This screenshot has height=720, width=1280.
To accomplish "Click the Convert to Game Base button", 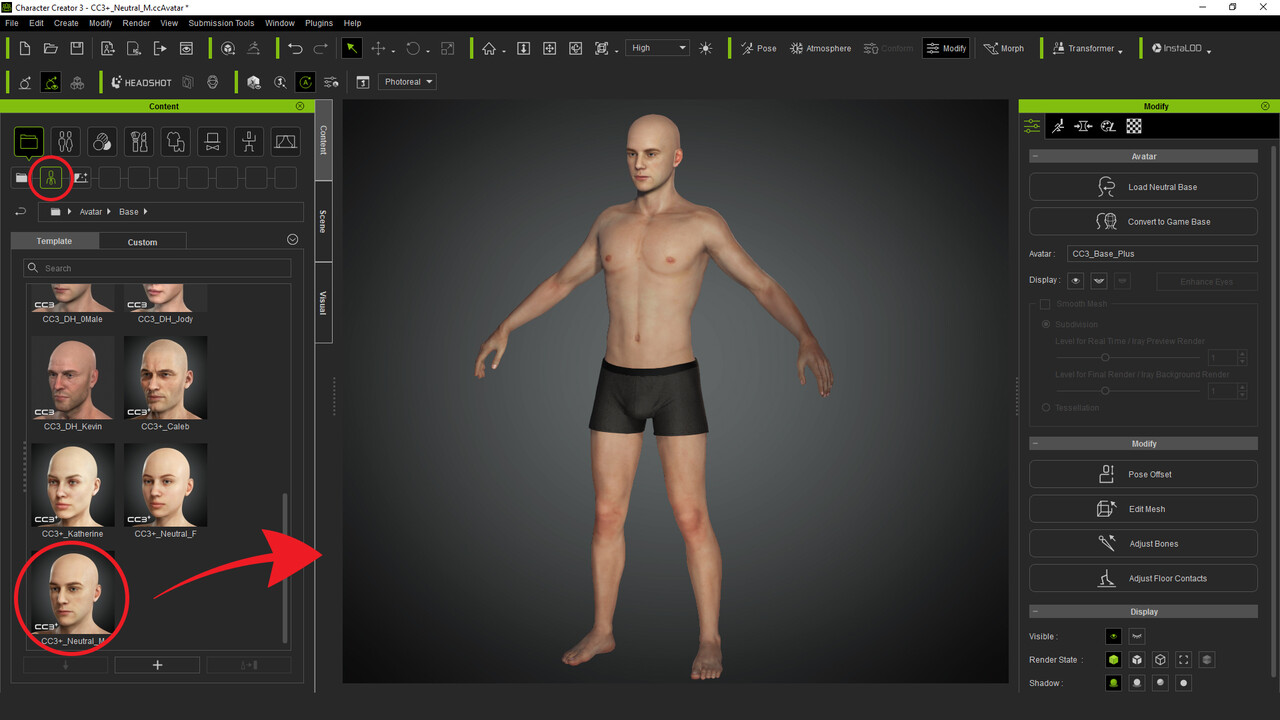I will [1143, 221].
